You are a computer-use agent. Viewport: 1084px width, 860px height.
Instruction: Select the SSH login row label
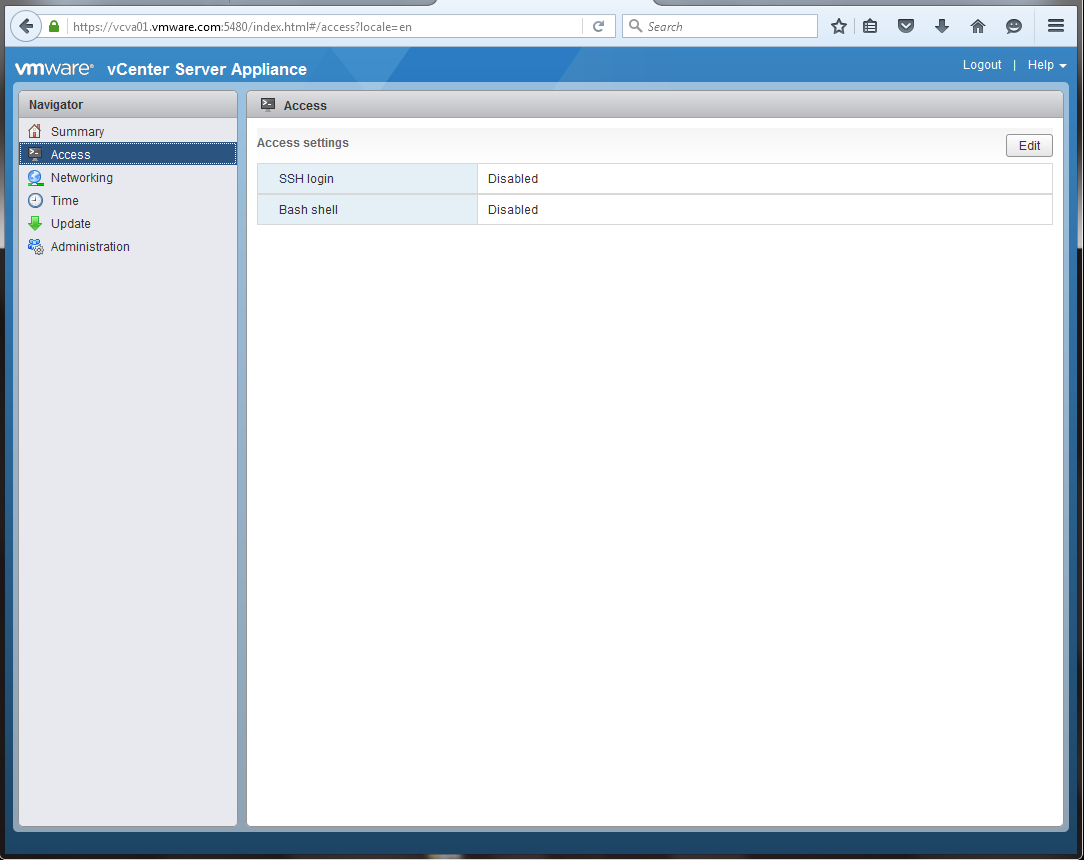pyautogui.click(x=306, y=178)
